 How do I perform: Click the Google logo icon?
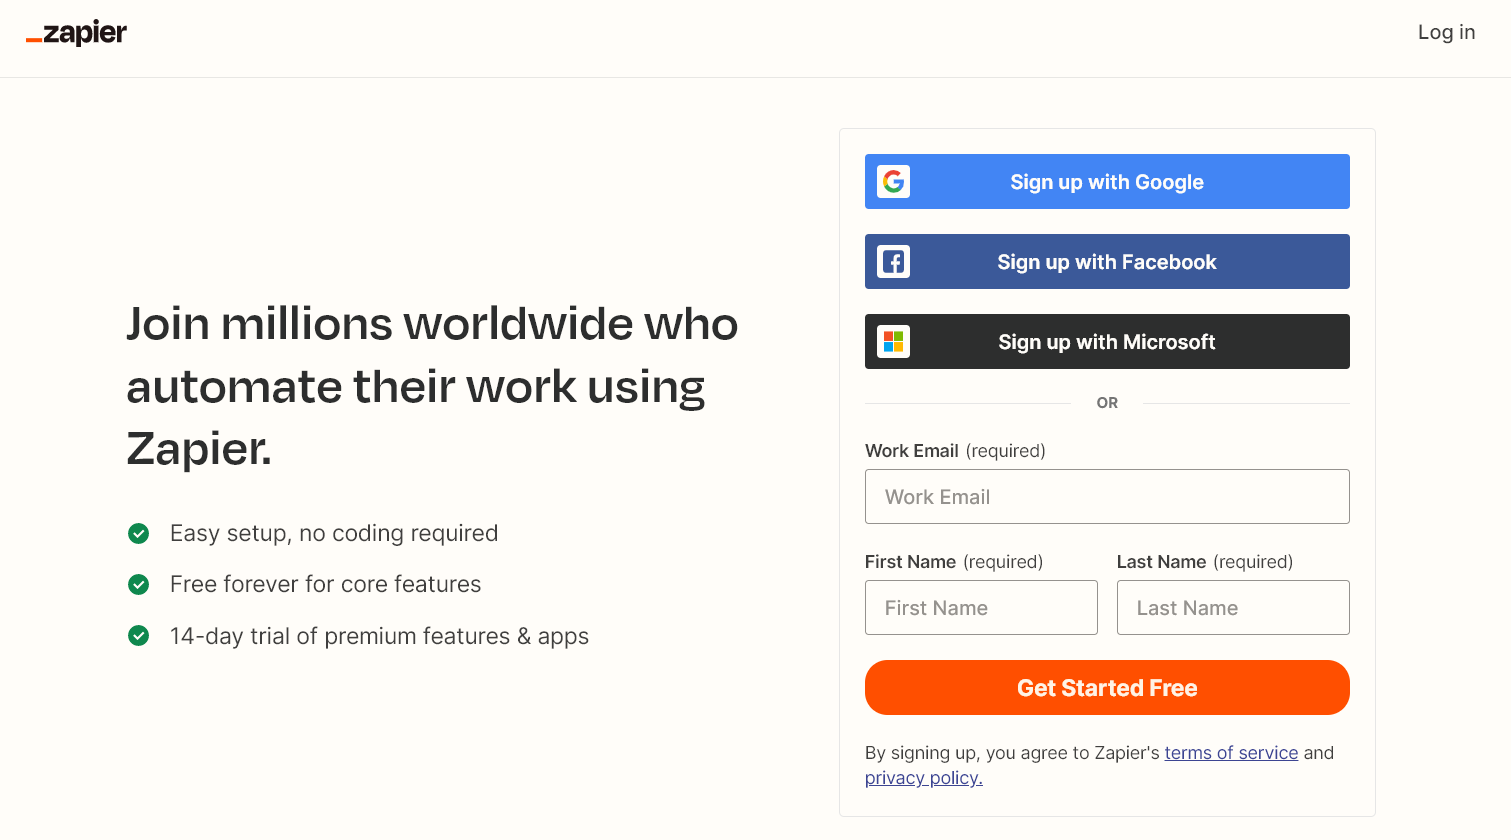pos(892,181)
